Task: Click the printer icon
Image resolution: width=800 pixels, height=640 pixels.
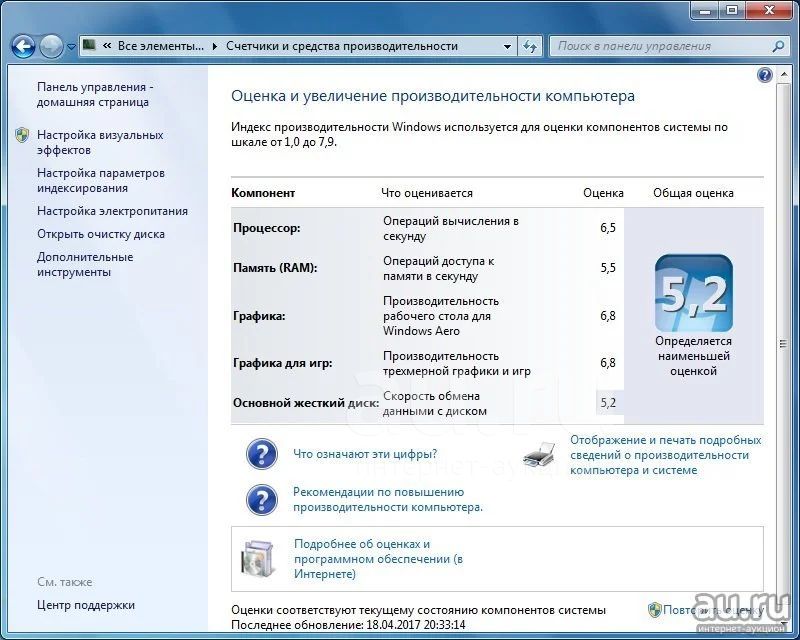Action: tap(539, 454)
